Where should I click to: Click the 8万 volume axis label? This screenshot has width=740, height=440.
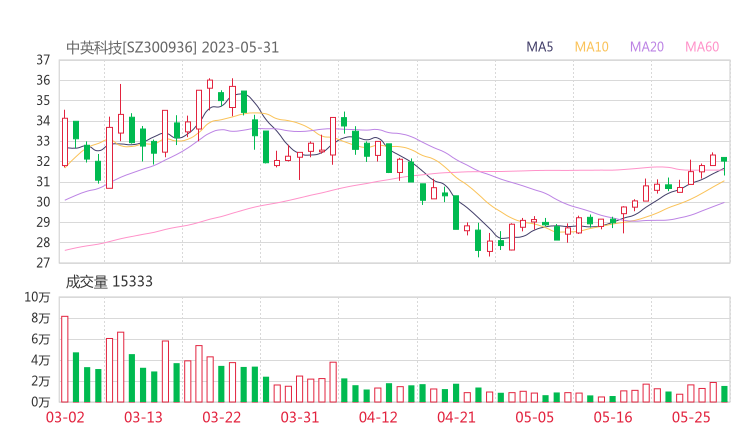[x=40, y=318]
